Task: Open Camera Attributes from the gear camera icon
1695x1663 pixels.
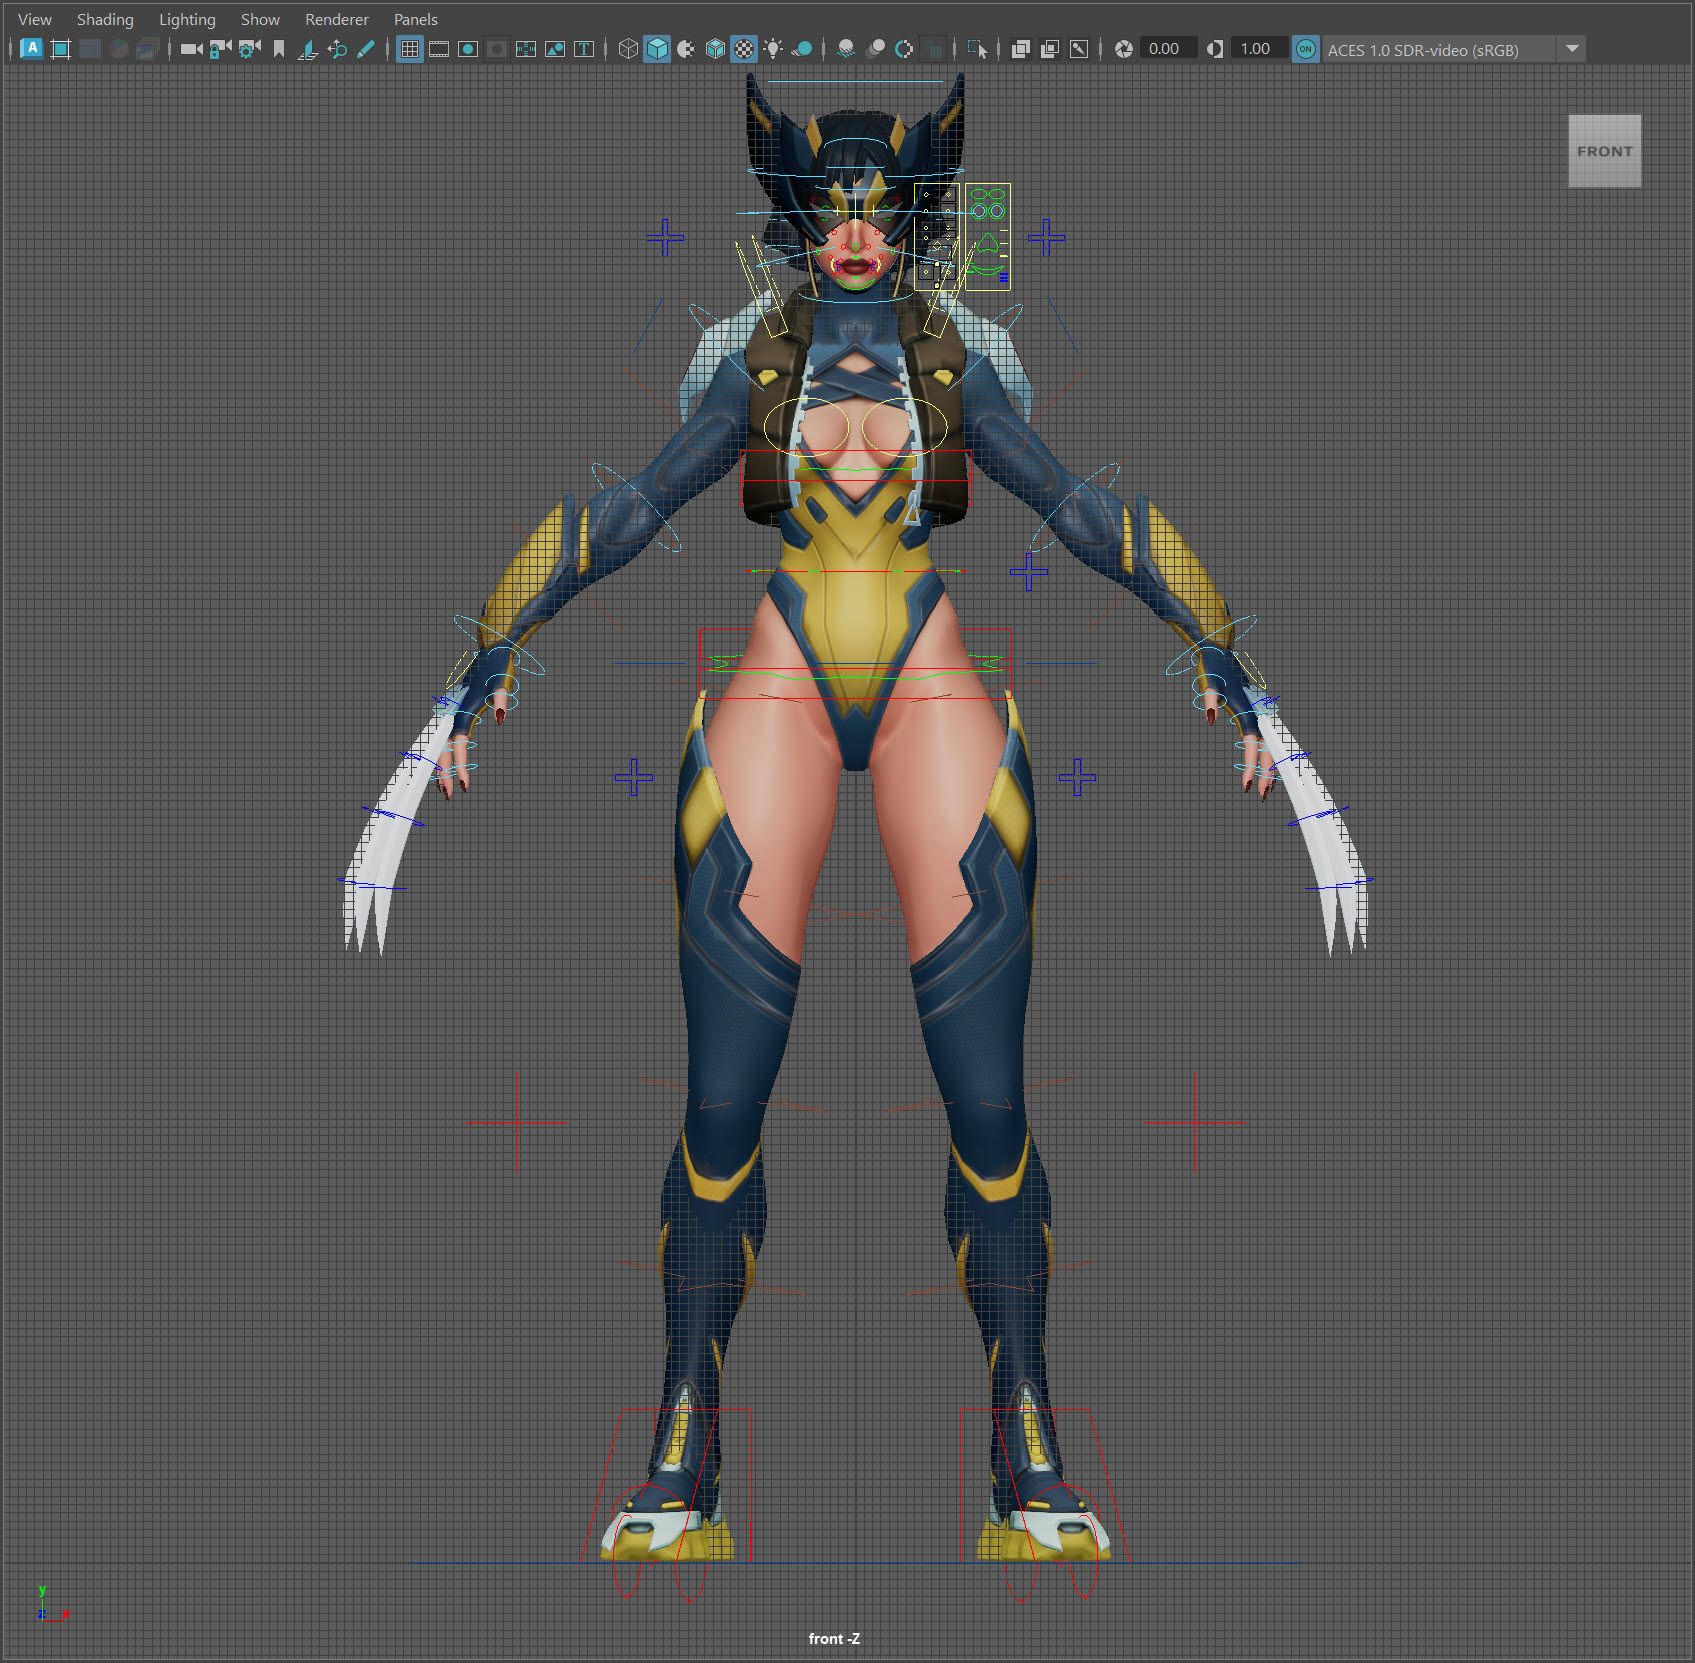Action: 249,49
